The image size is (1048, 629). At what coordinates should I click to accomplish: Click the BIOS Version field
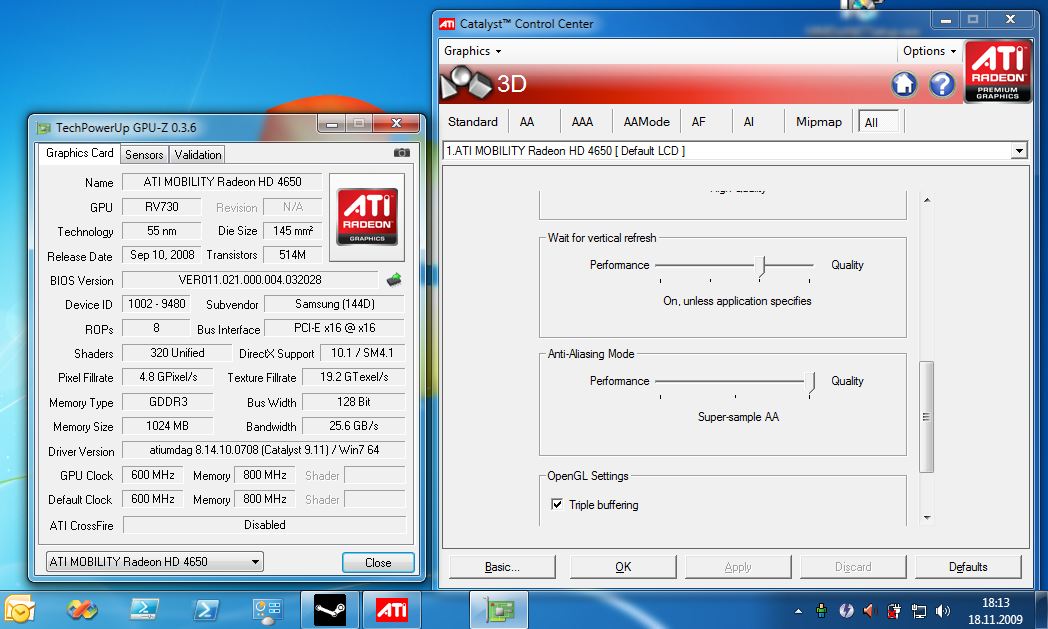tap(250, 280)
